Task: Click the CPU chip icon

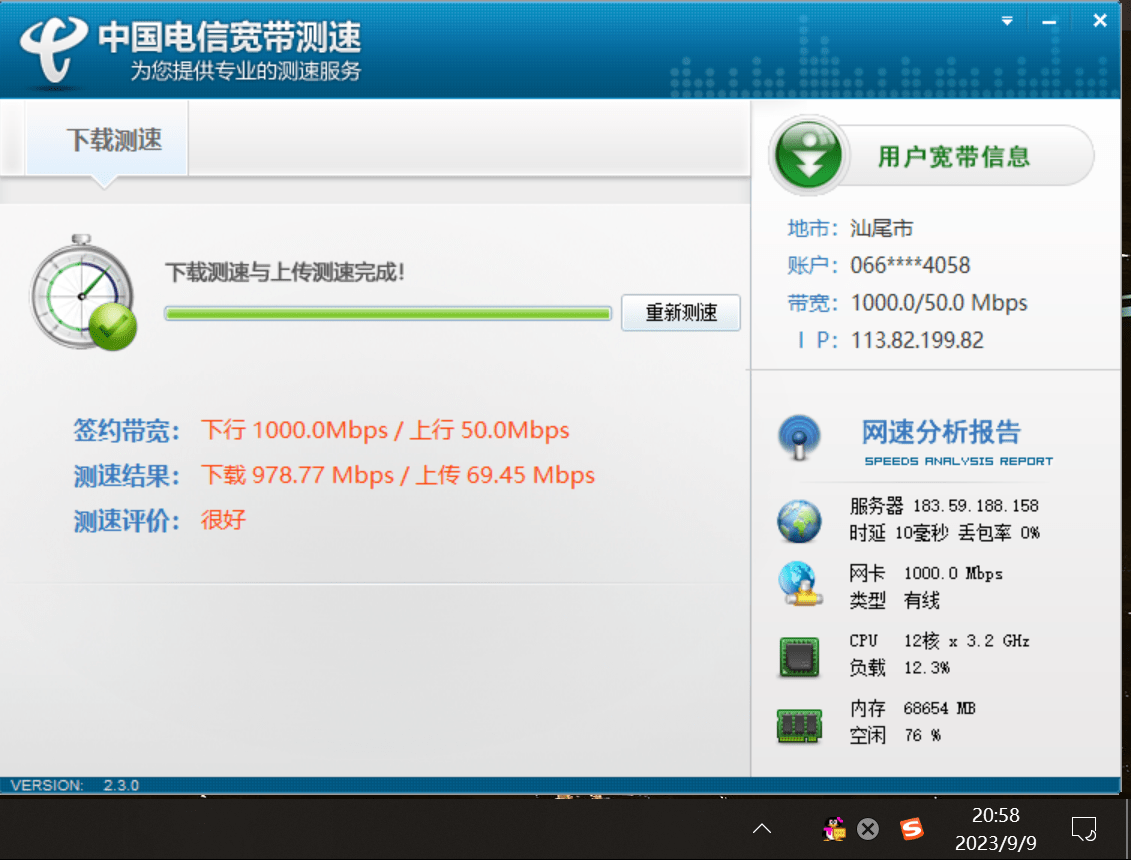Action: coord(799,657)
